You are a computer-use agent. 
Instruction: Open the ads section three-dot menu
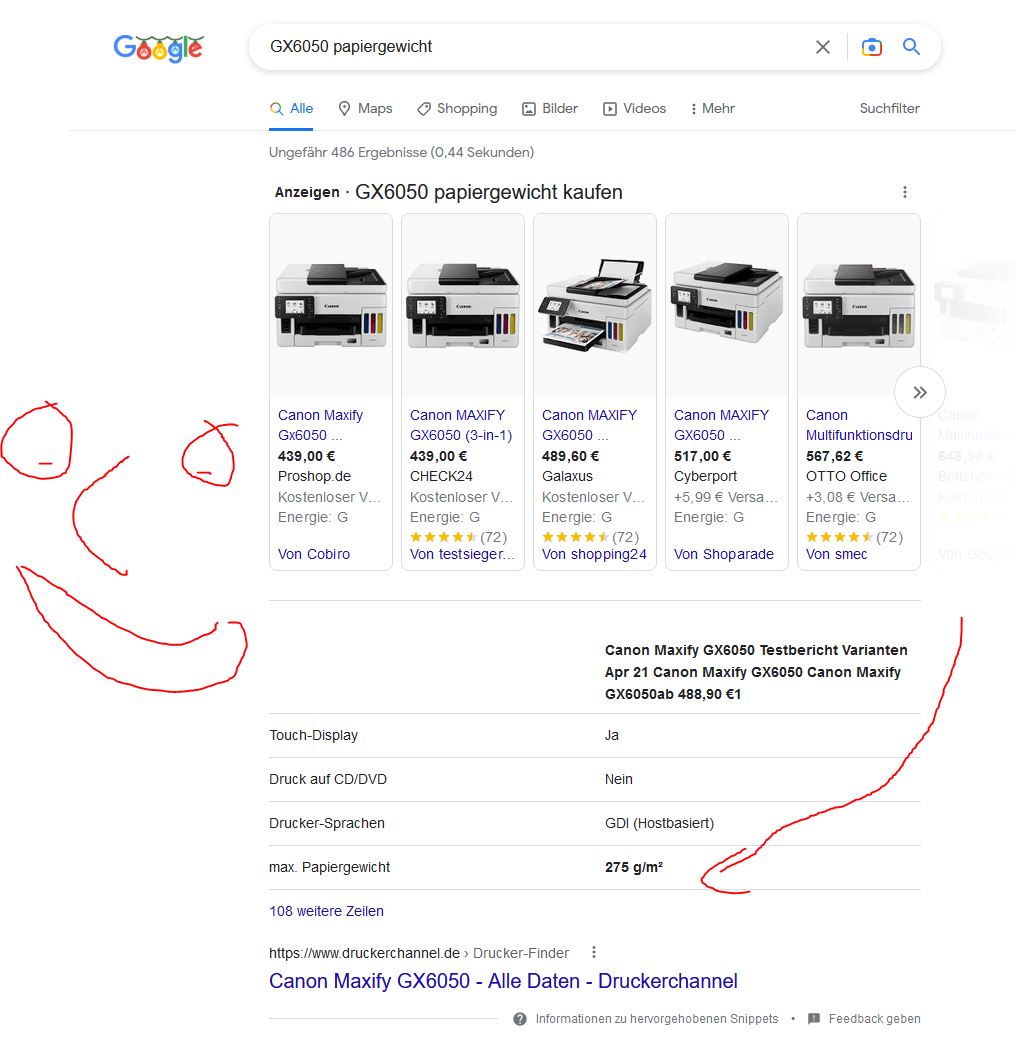pyautogui.click(x=904, y=192)
